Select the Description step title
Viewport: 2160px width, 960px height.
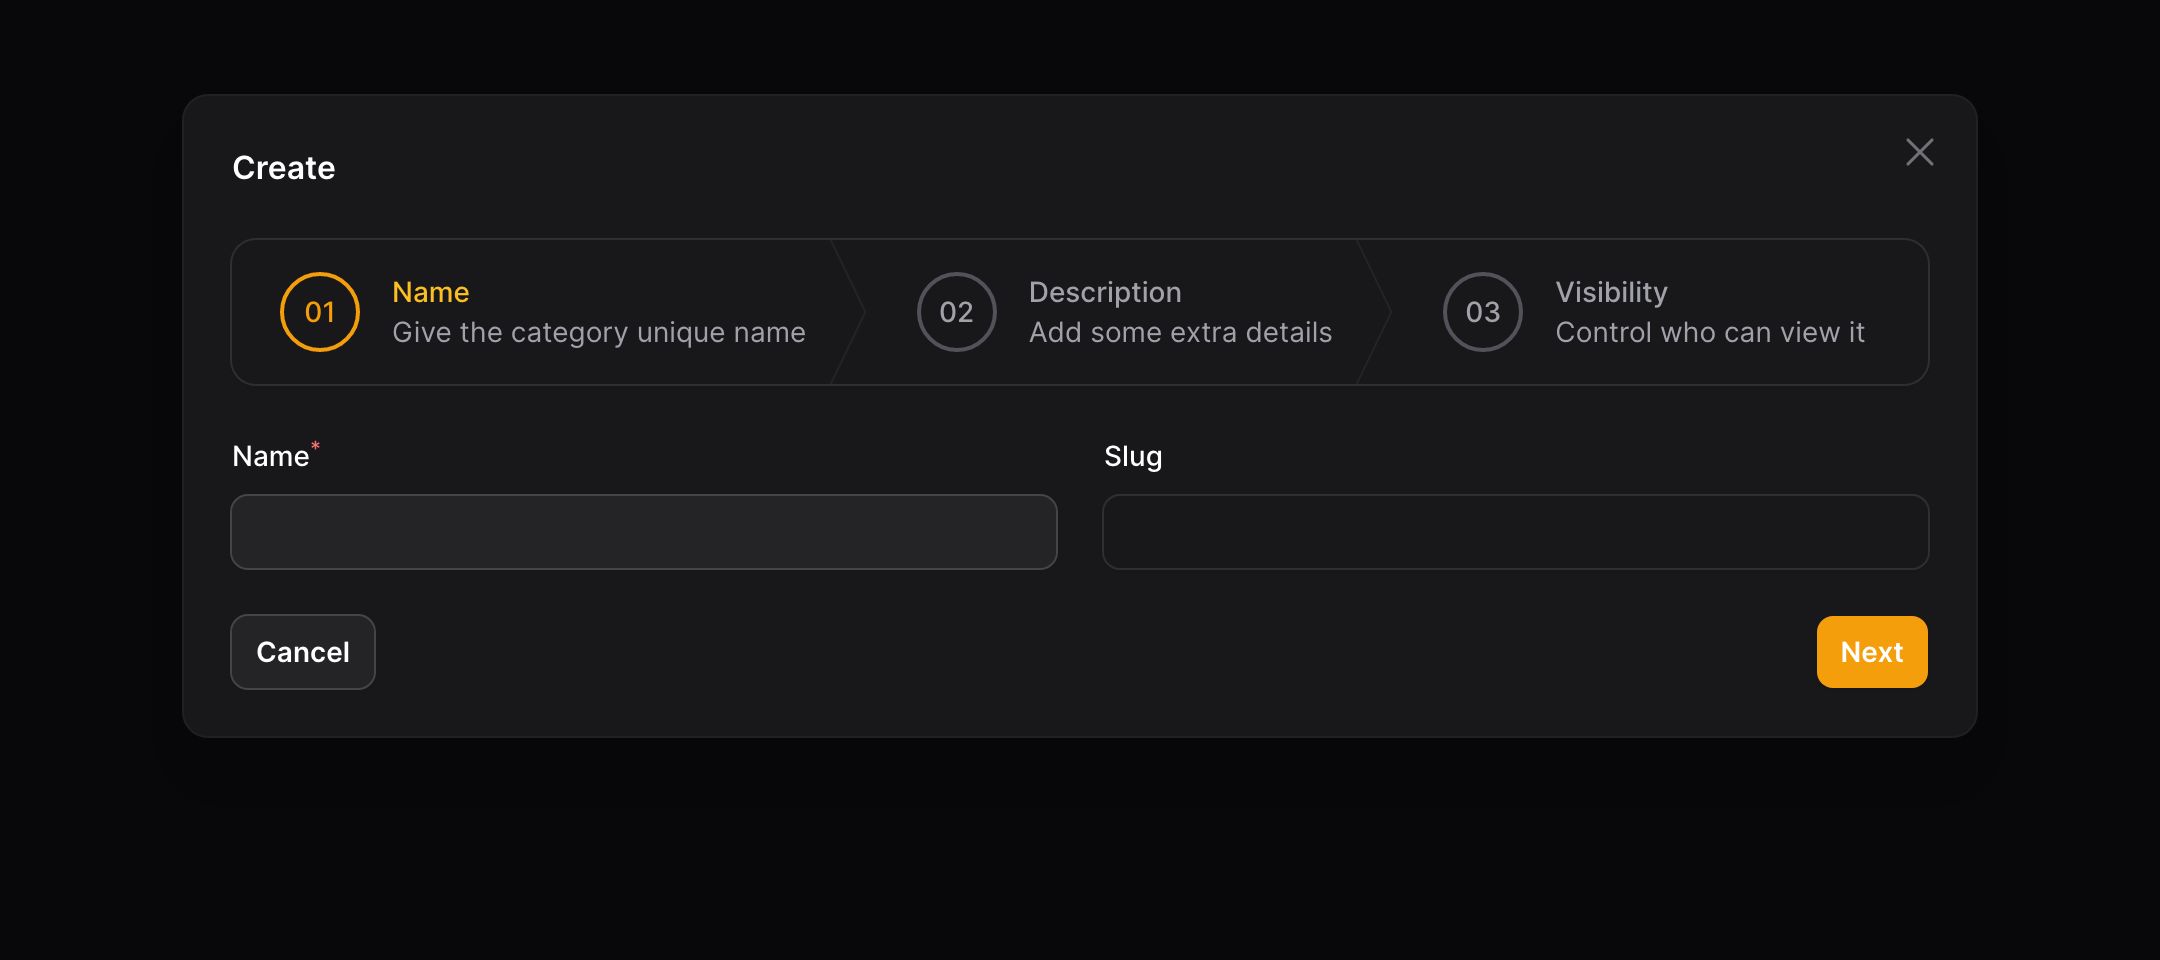[1105, 292]
